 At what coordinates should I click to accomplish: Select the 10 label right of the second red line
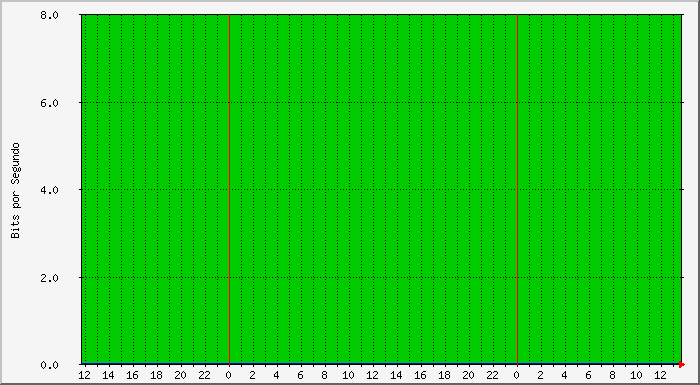(637, 376)
